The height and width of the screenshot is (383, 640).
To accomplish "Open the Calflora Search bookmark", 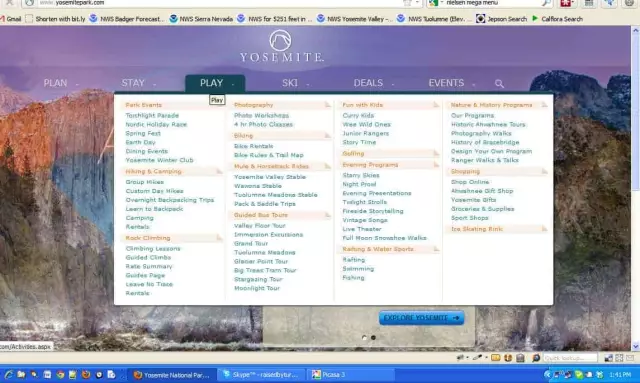I will click(x=557, y=19).
